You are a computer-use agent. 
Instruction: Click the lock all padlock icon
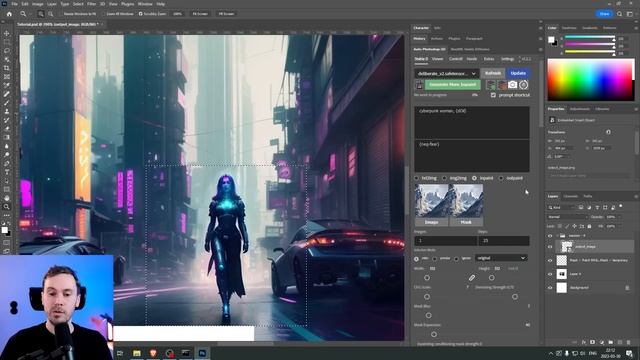(589, 226)
